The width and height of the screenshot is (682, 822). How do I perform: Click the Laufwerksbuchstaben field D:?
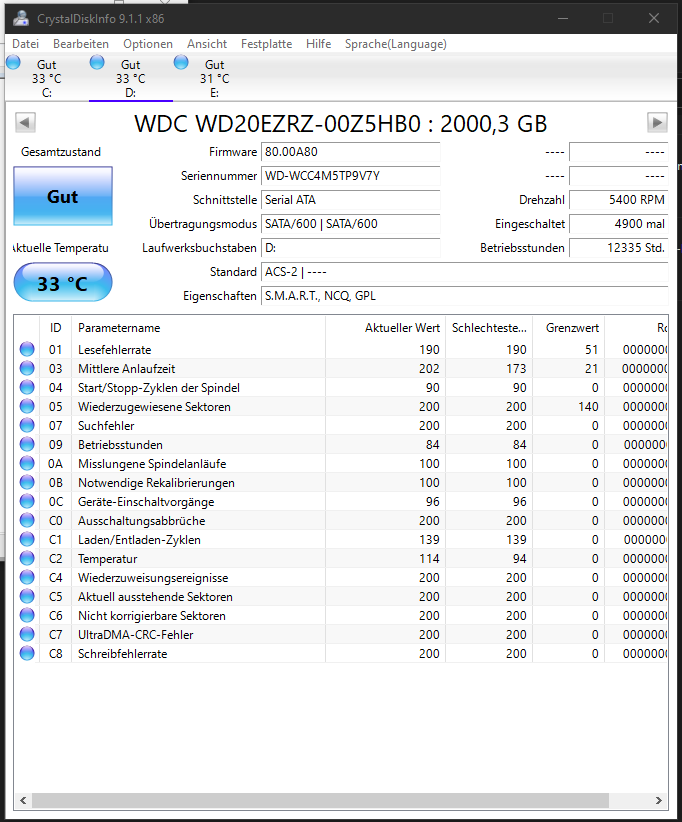pyautogui.click(x=350, y=248)
